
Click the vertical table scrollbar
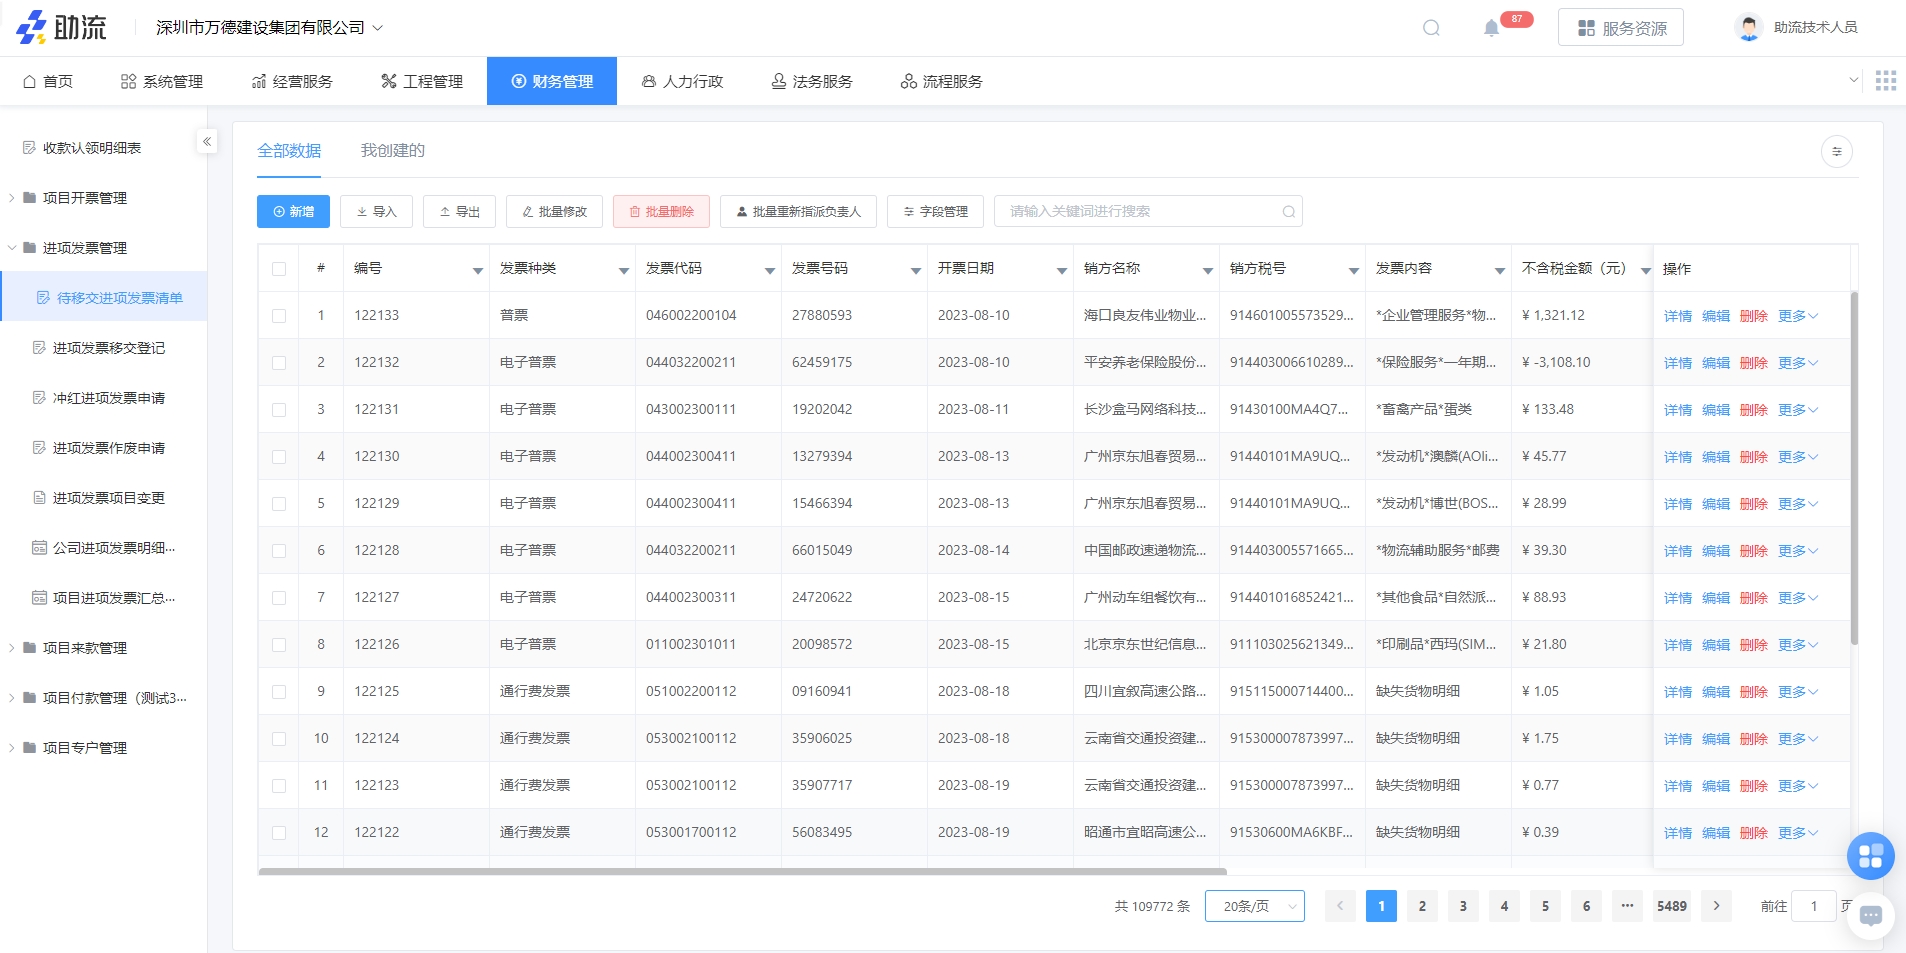point(1854,468)
